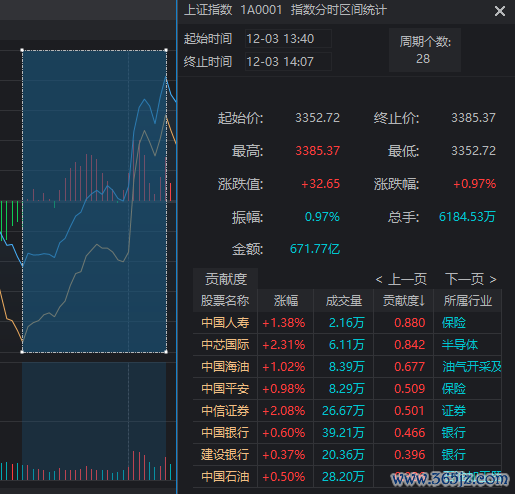Image resolution: width=515 pixels, height=494 pixels.
Task: Click the bottom-left selection handle on chart
Action: click(22, 352)
